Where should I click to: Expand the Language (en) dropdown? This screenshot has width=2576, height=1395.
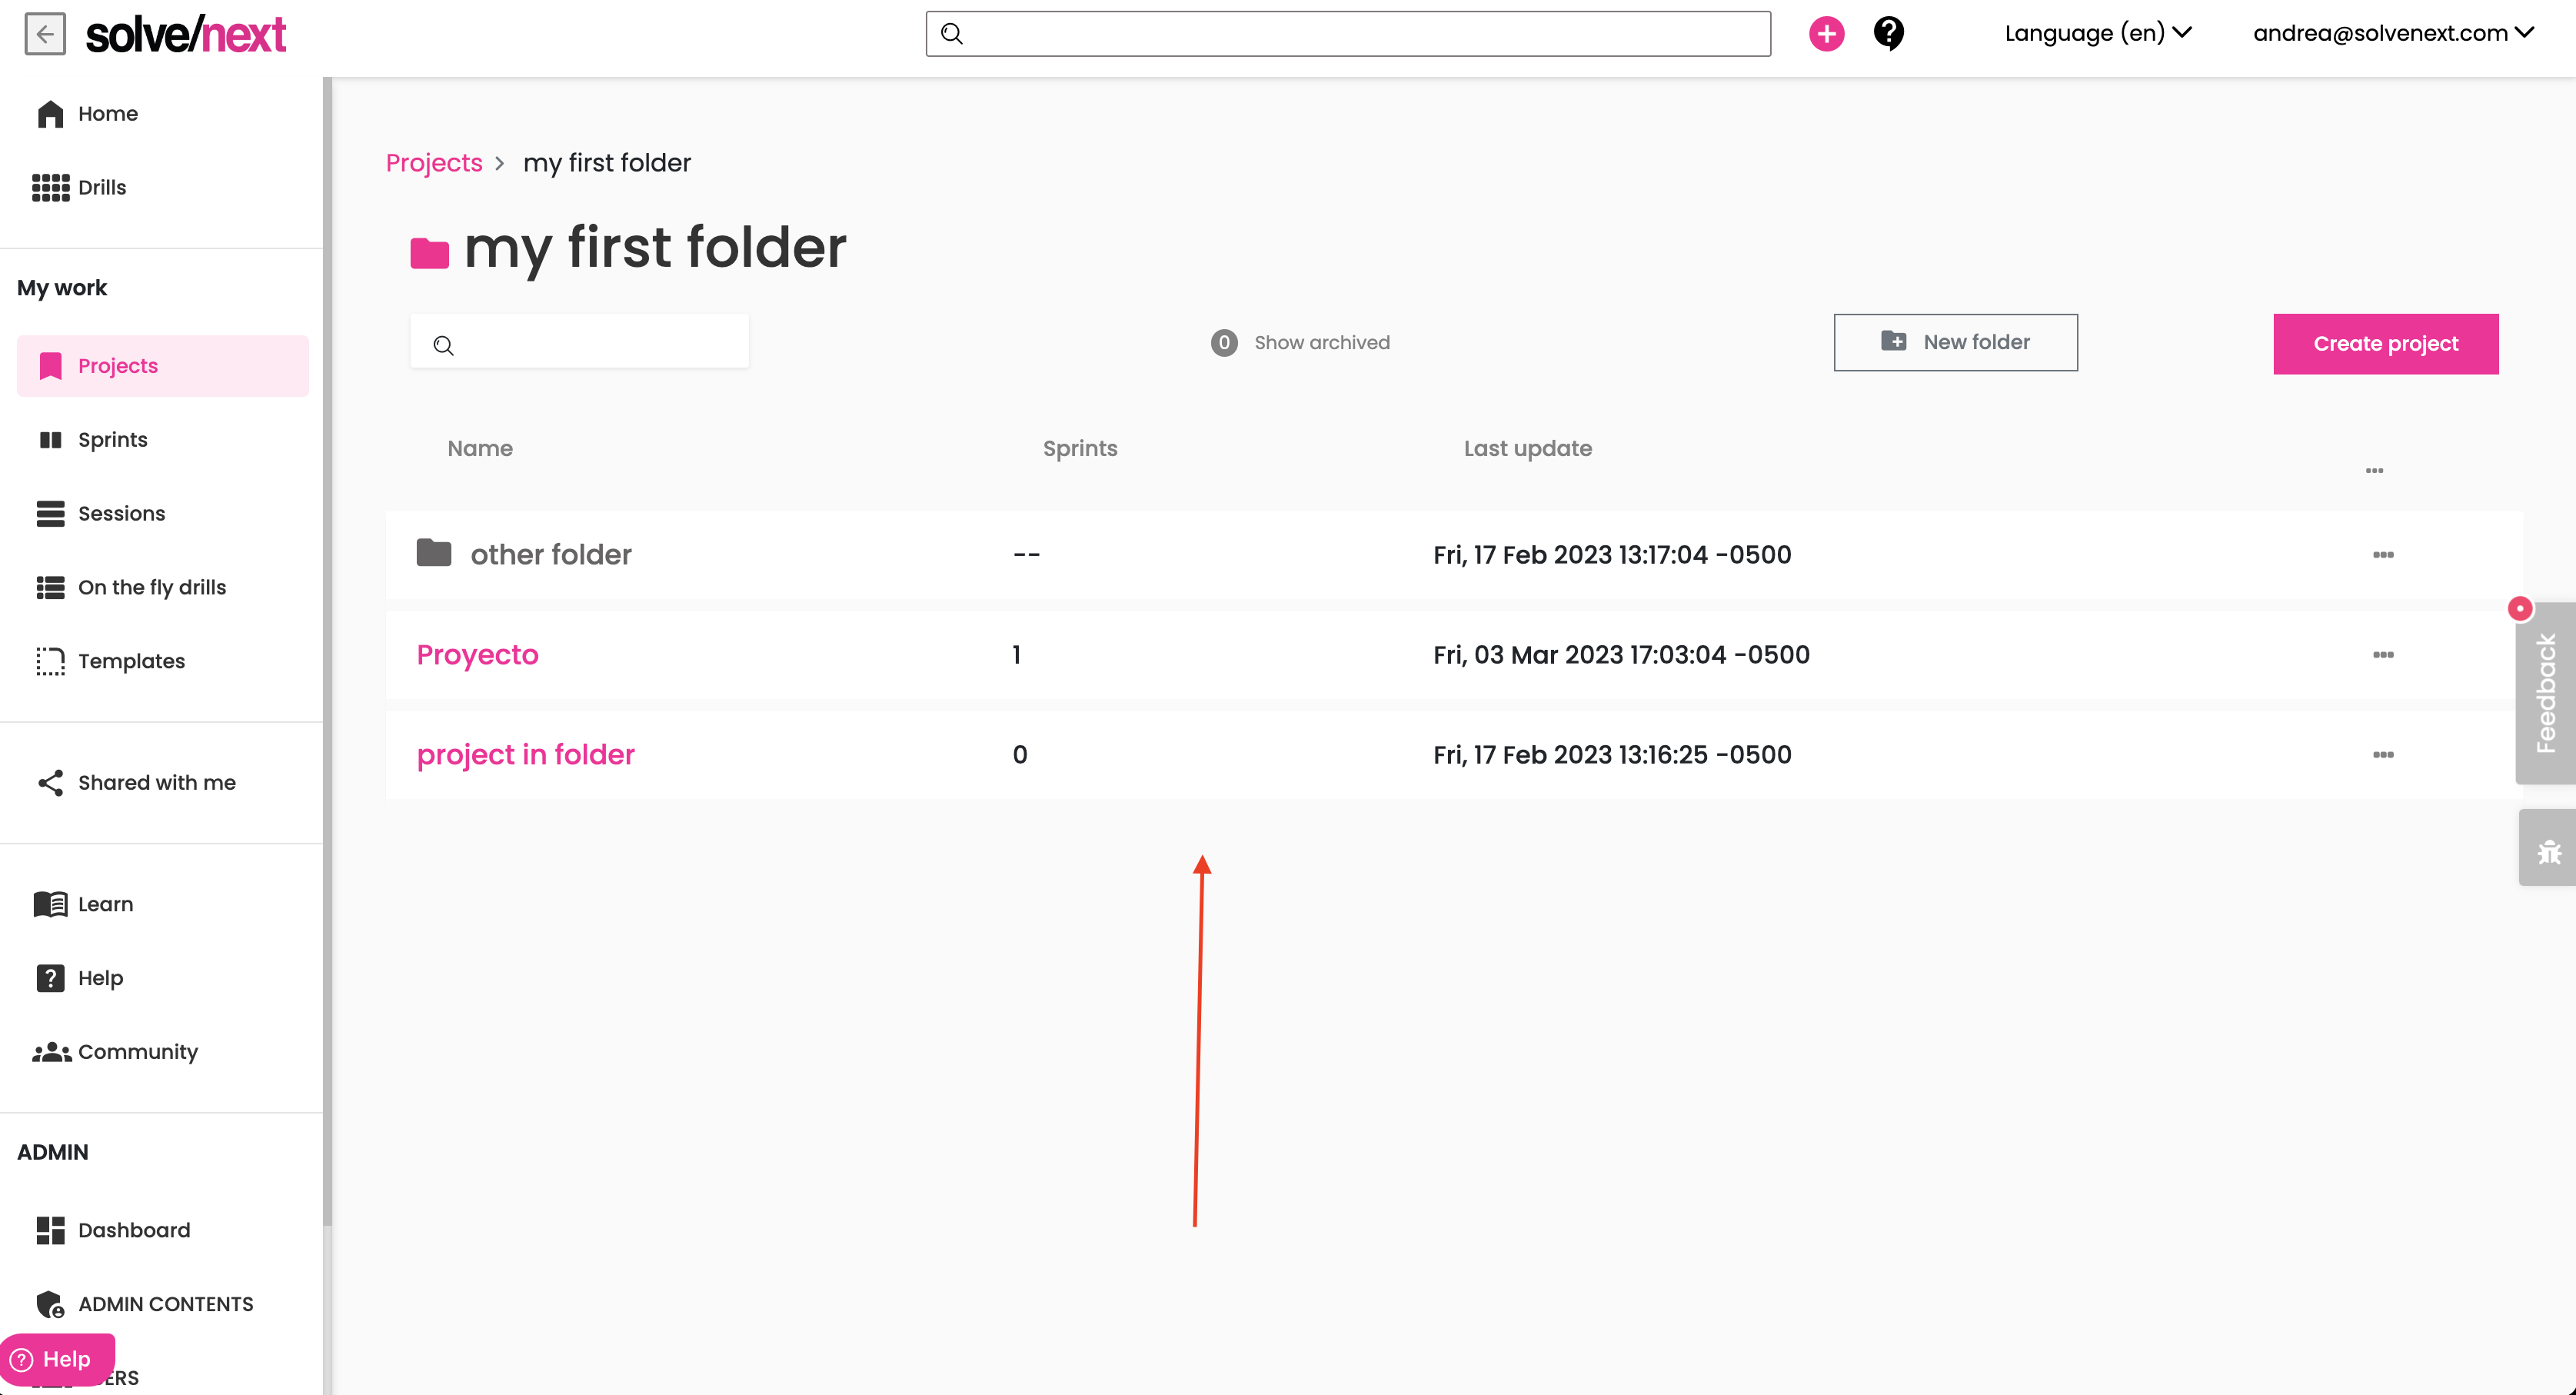[x=2097, y=33]
